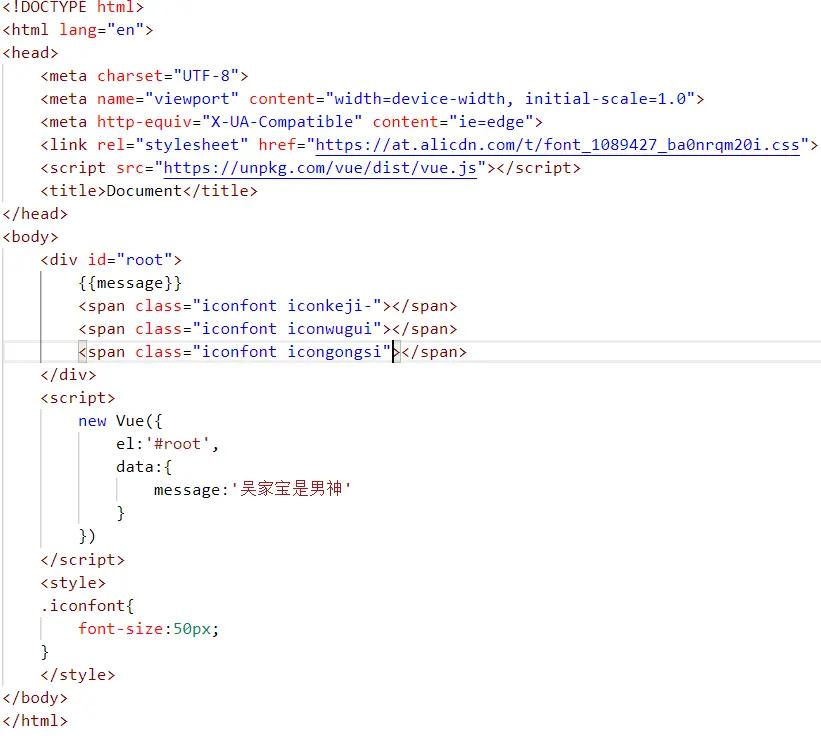The width and height of the screenshot is (821, 736).
Task: Click the viewport value text
Action: pyautogui.click(x=192, y=98)
